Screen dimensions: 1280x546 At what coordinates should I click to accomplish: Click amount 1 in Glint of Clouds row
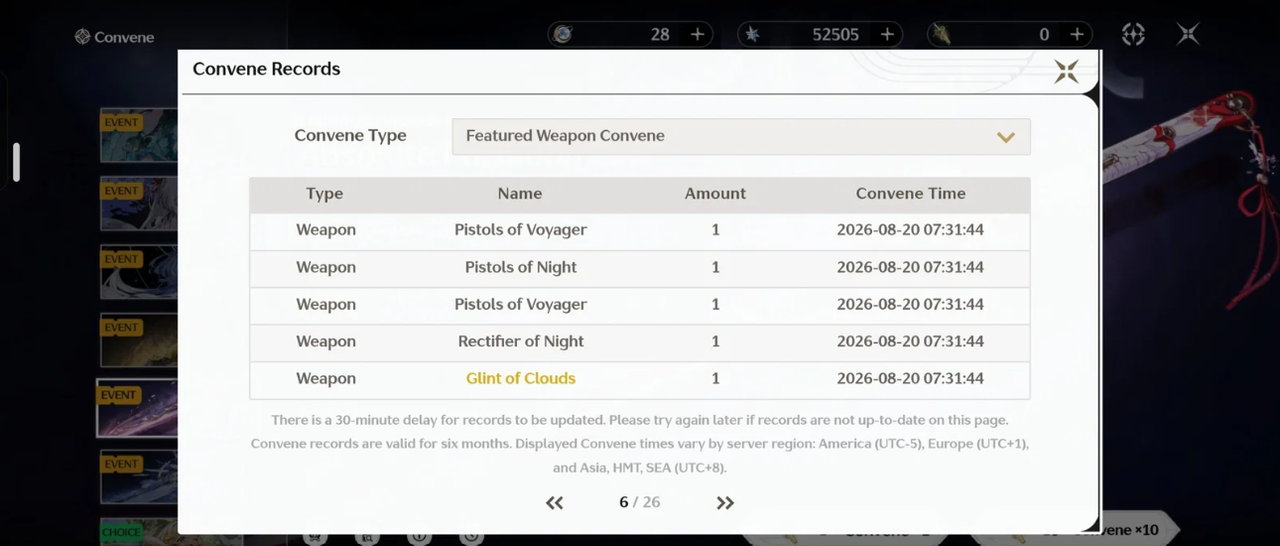716,378
